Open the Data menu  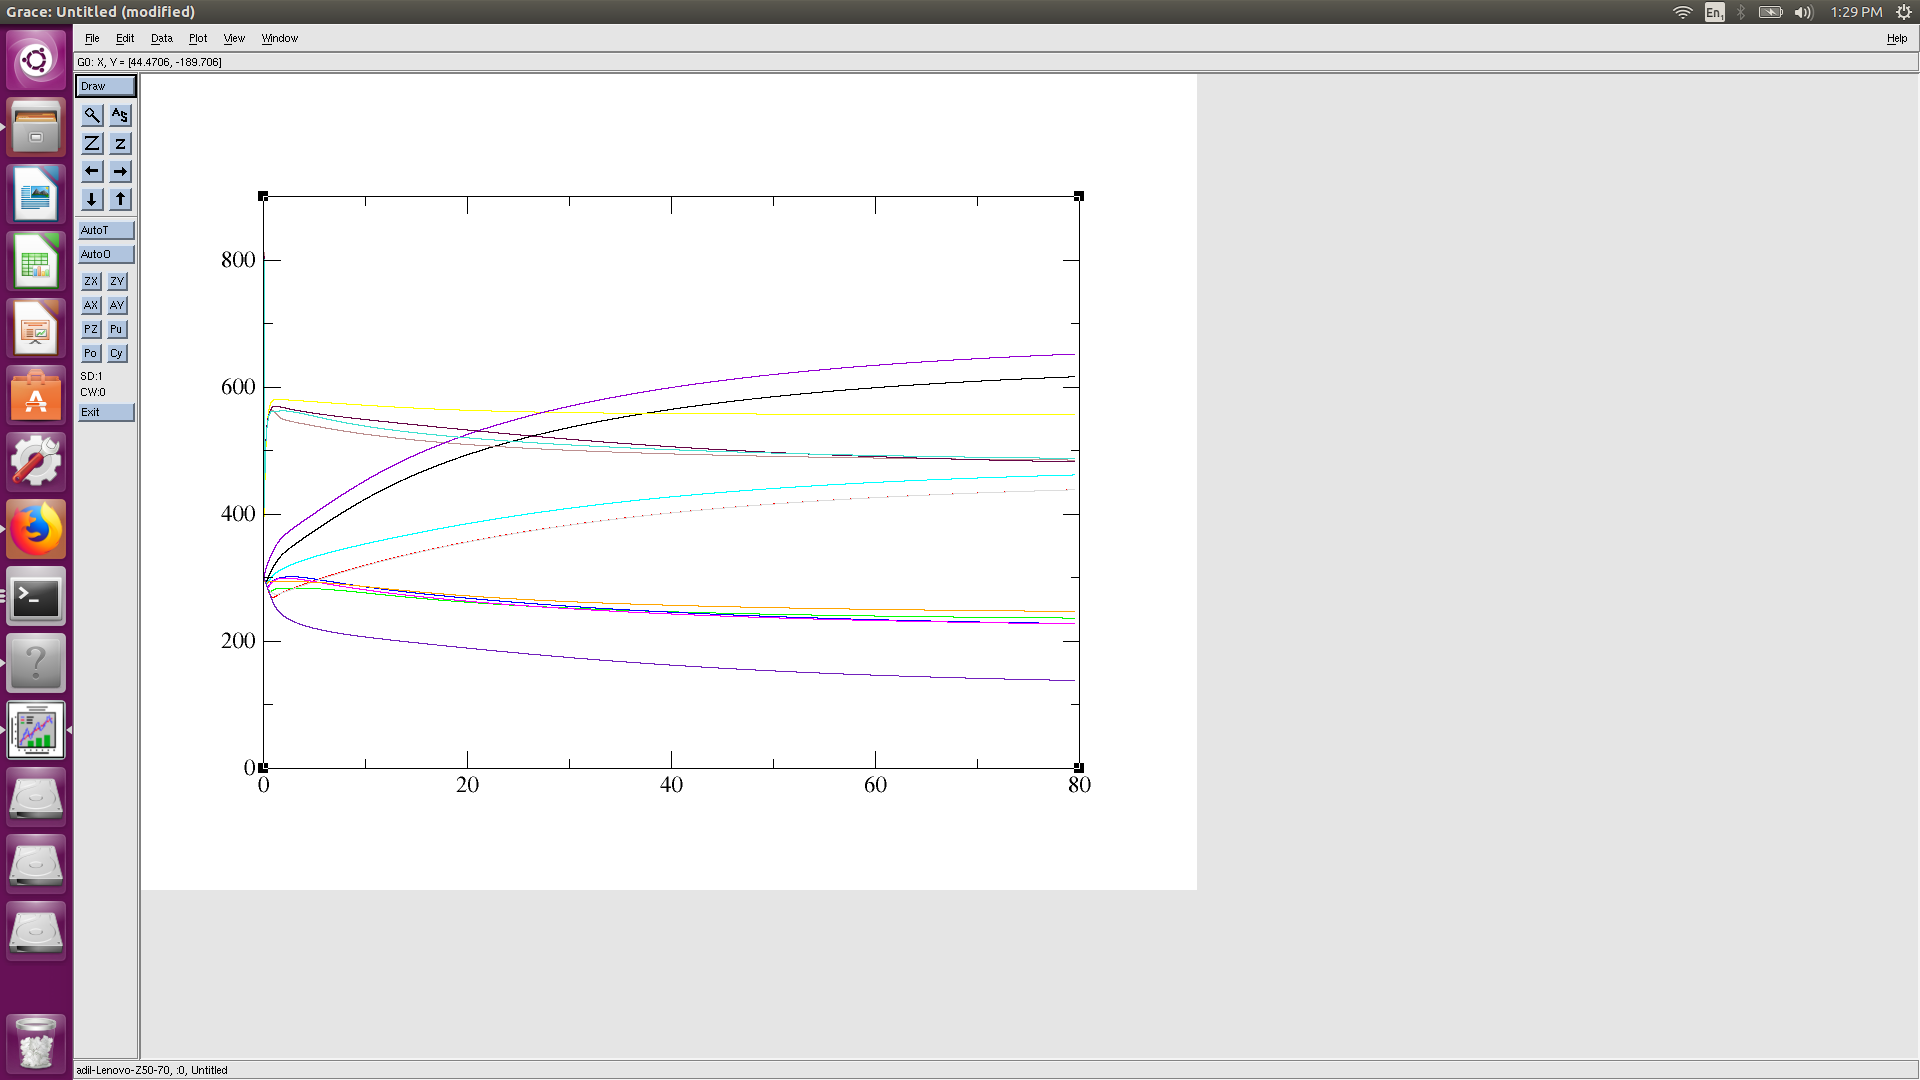click(161, 38)
